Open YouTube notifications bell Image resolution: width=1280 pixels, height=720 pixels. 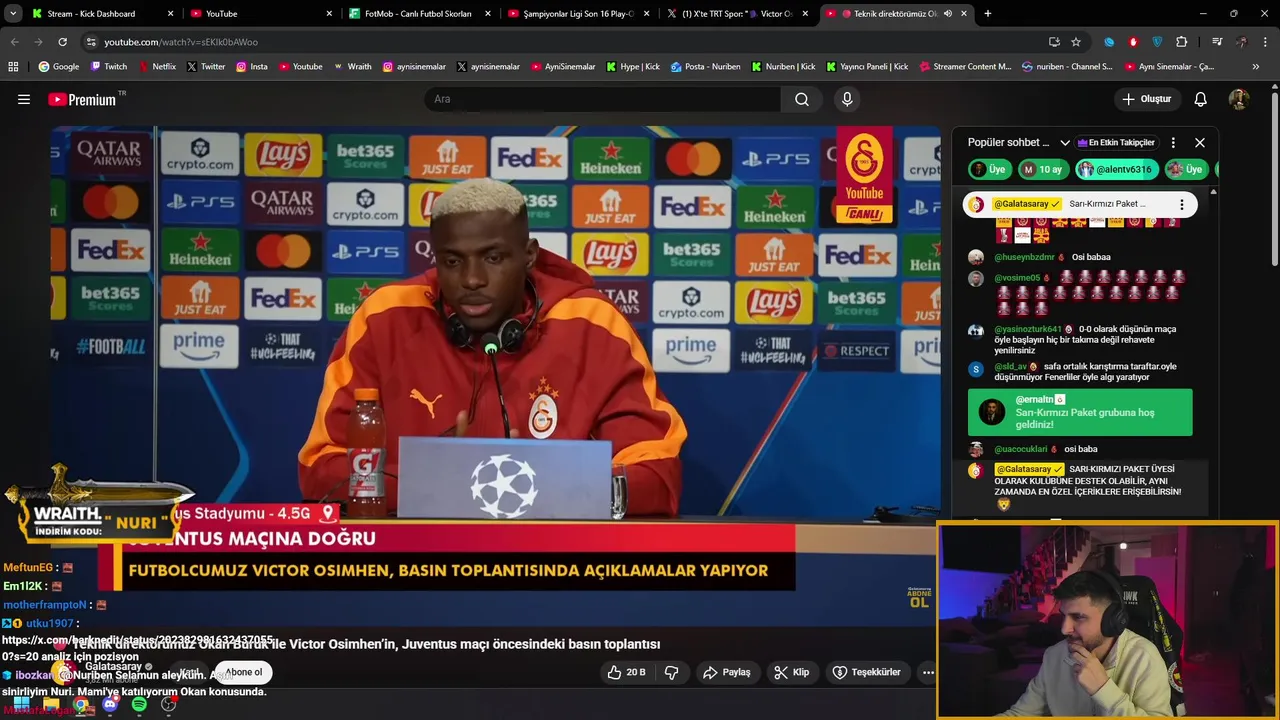[x=1201, y=99]
